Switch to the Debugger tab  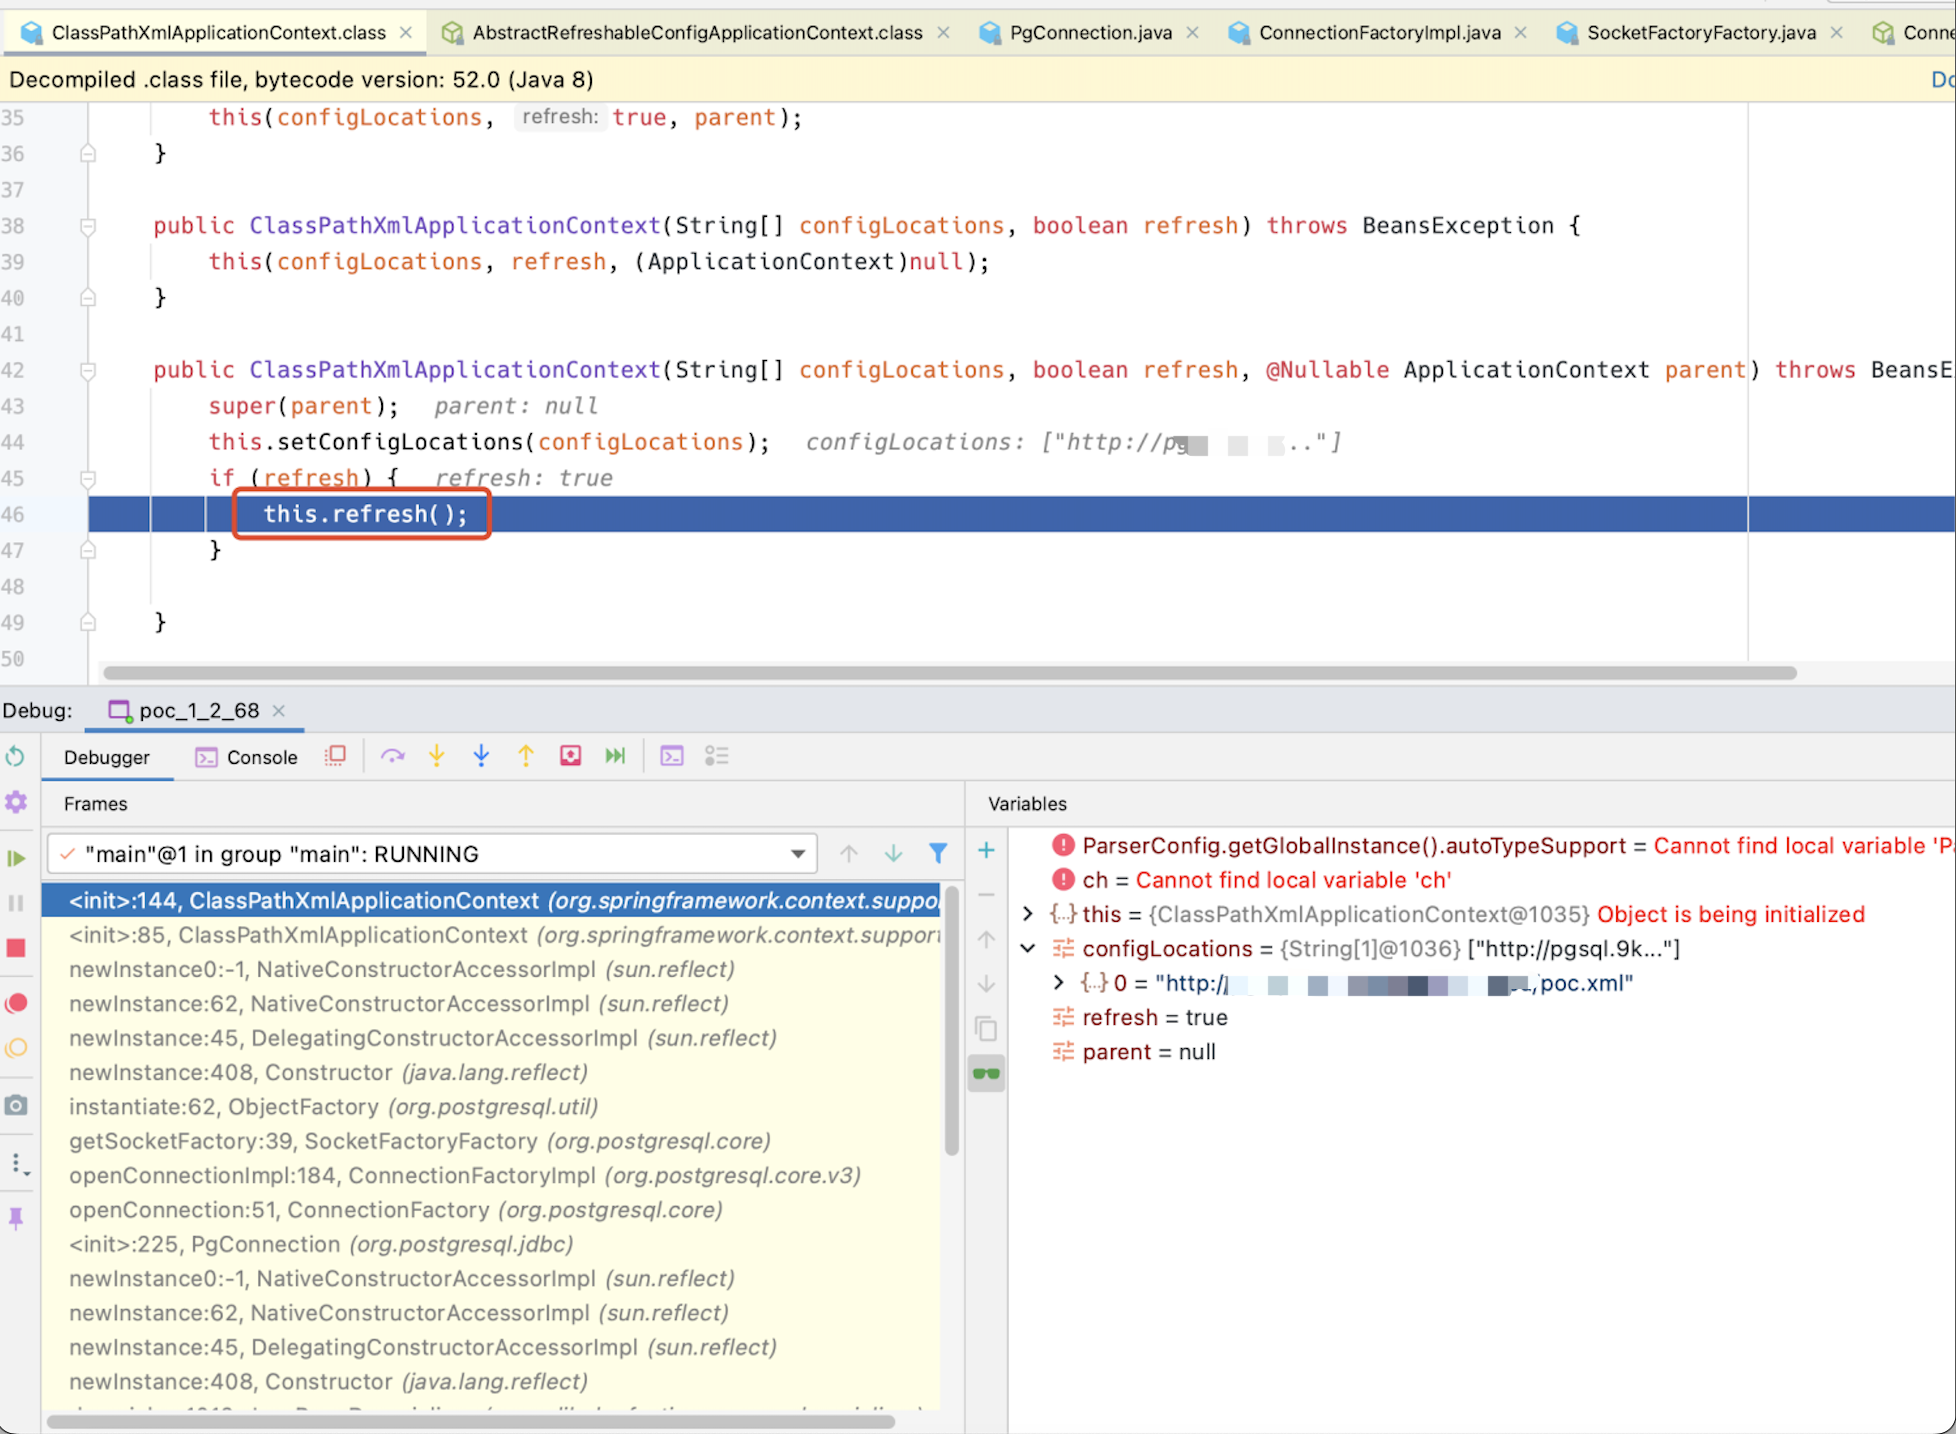(107, 757)
